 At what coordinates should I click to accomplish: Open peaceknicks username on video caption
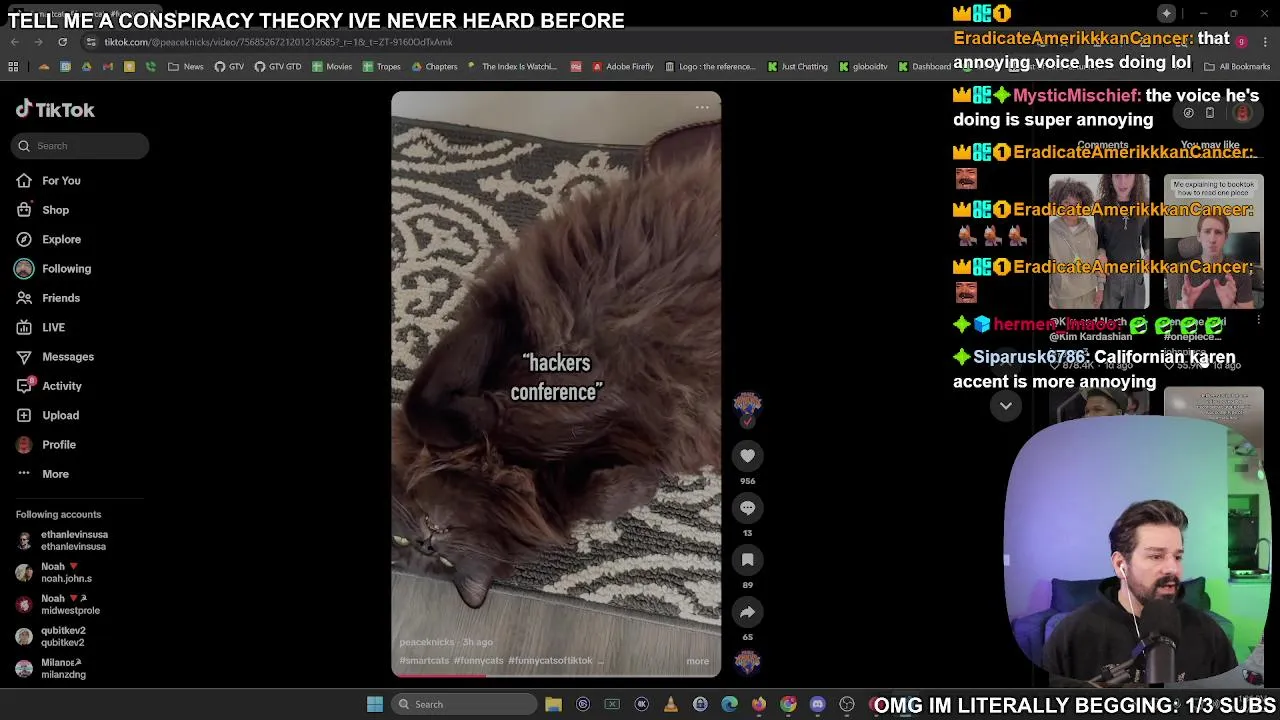click(426, 642)
